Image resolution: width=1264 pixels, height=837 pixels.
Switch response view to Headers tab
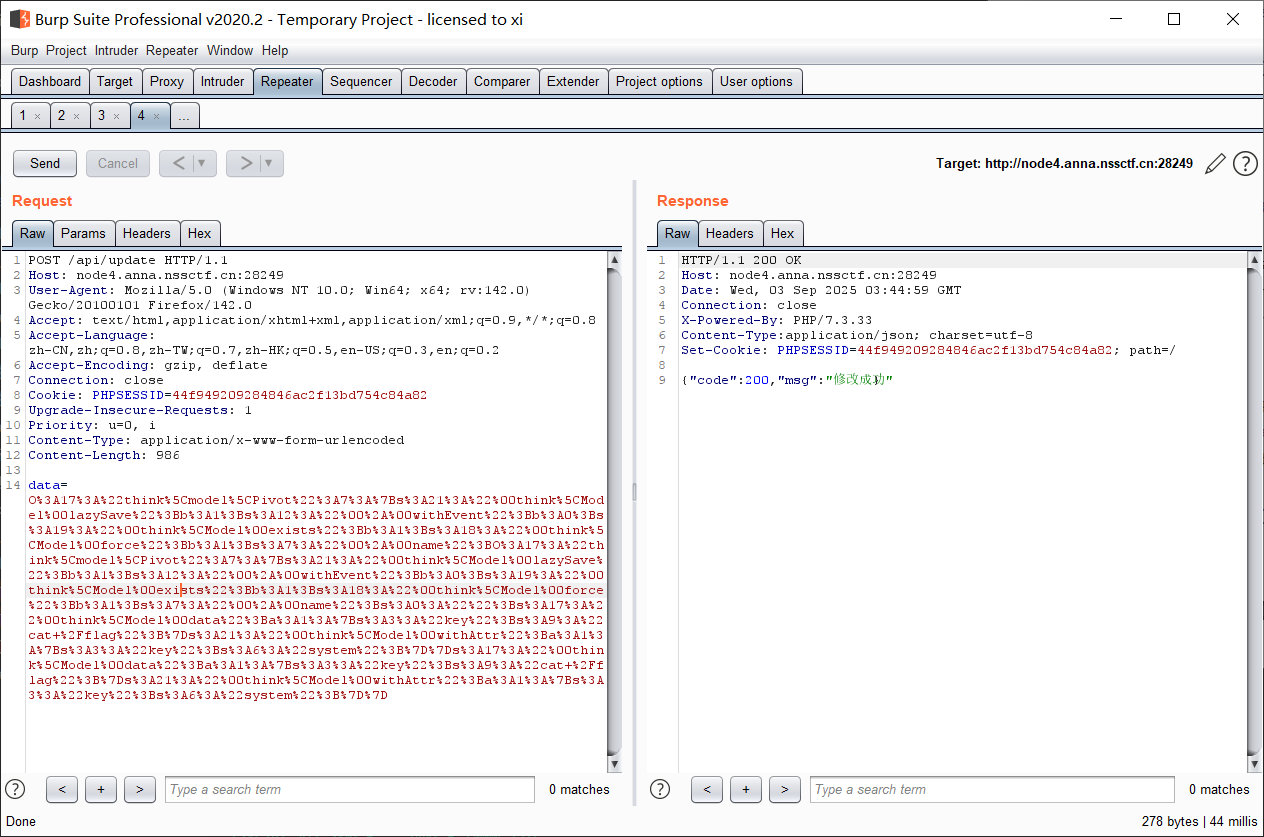(730, 233)
